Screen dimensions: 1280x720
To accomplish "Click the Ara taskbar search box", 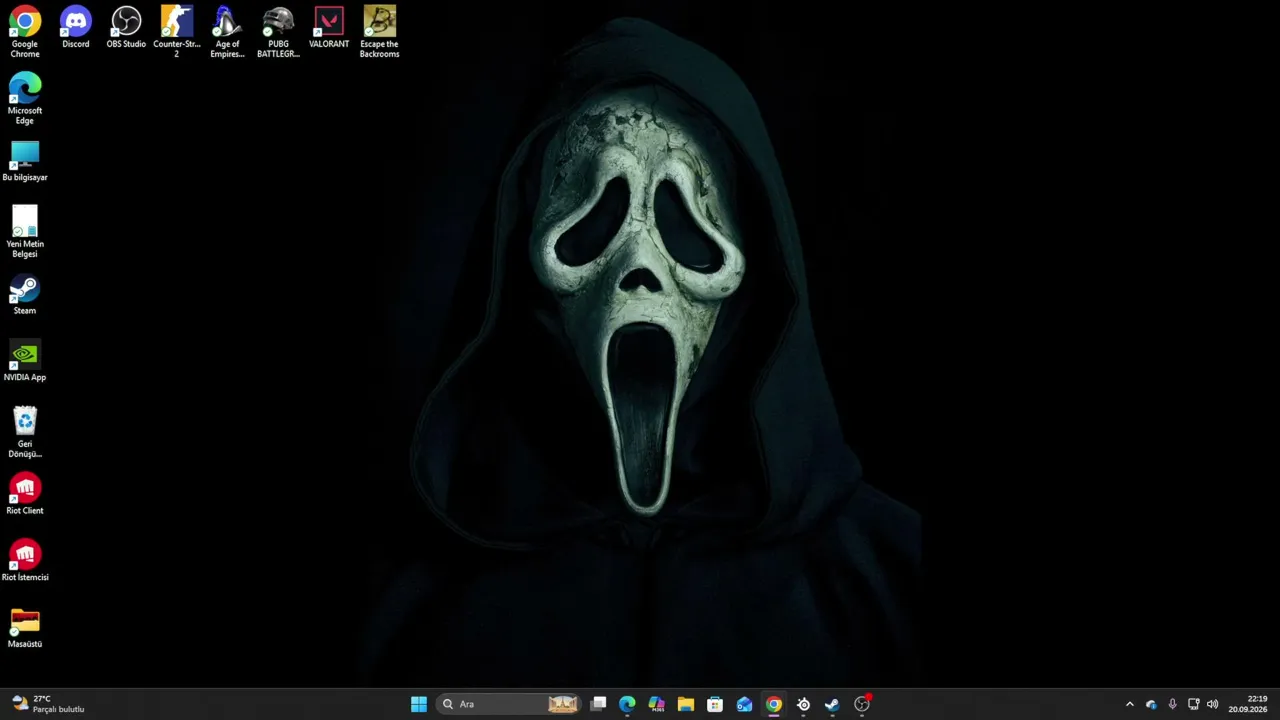I will click(509, 704).
